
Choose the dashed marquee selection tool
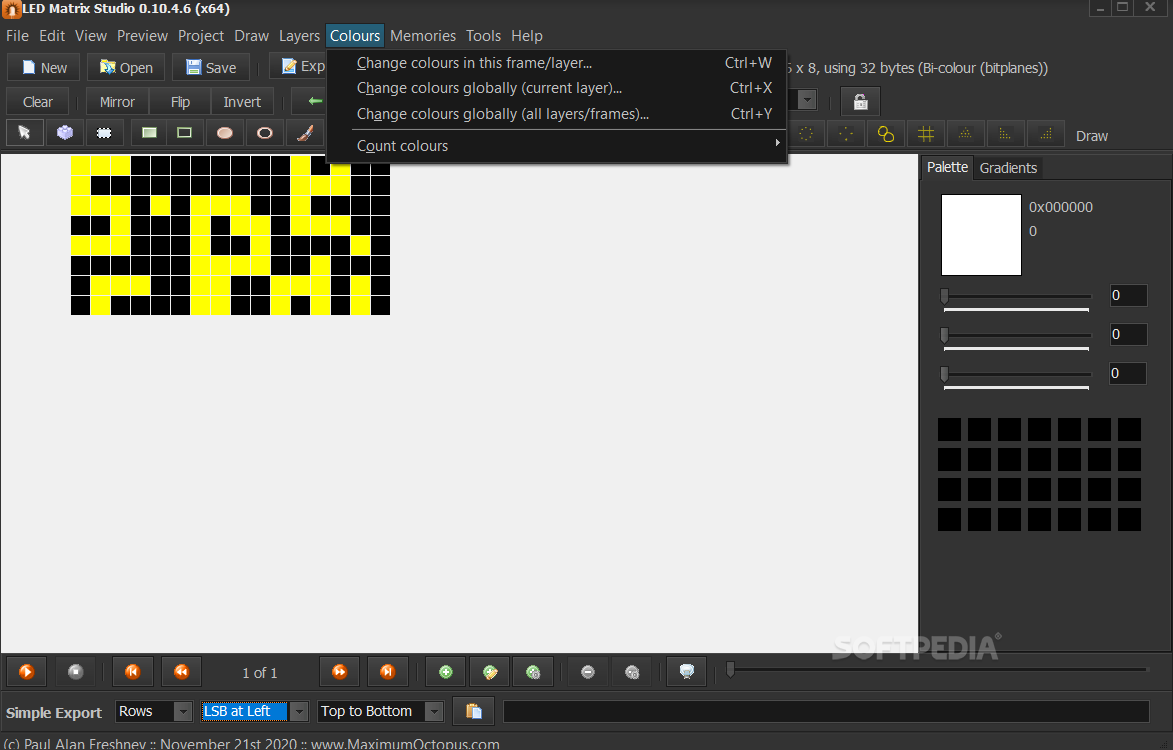(x=104, y=133)
